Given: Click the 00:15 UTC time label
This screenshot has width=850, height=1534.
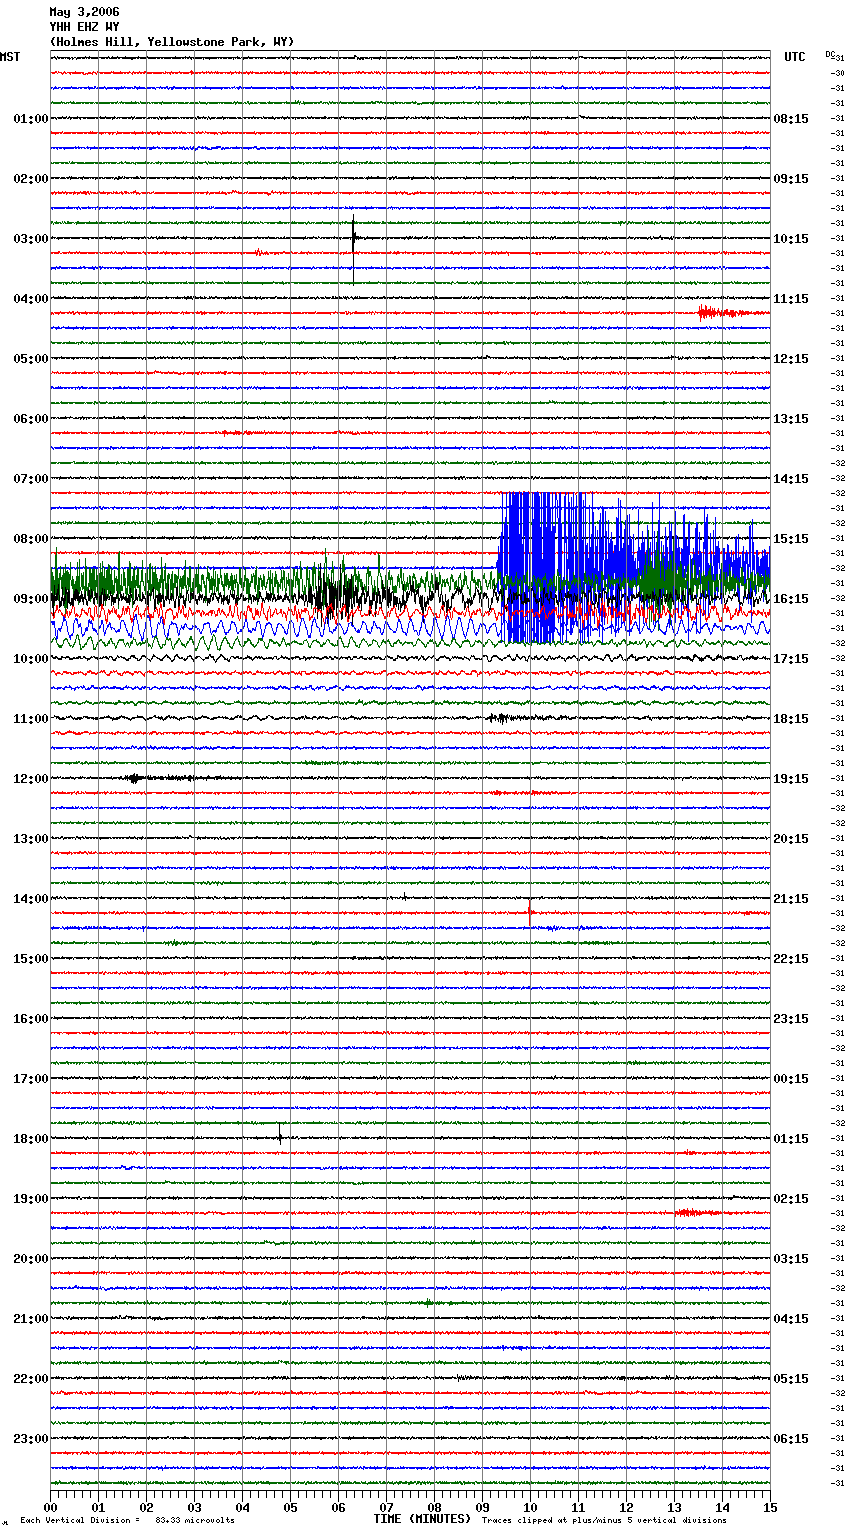Looking at the screenshot, I should coord(791,1079).
